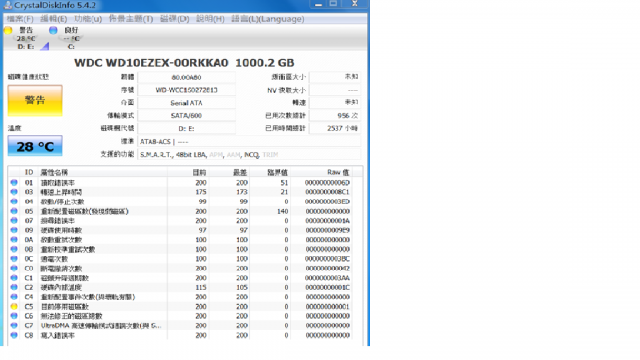Image resolution: width=640 pixels, height=360 pixels.
Task: Select the yellow warning disk D: E: orb
Action: pyautogui.click(x=8, y=30)
